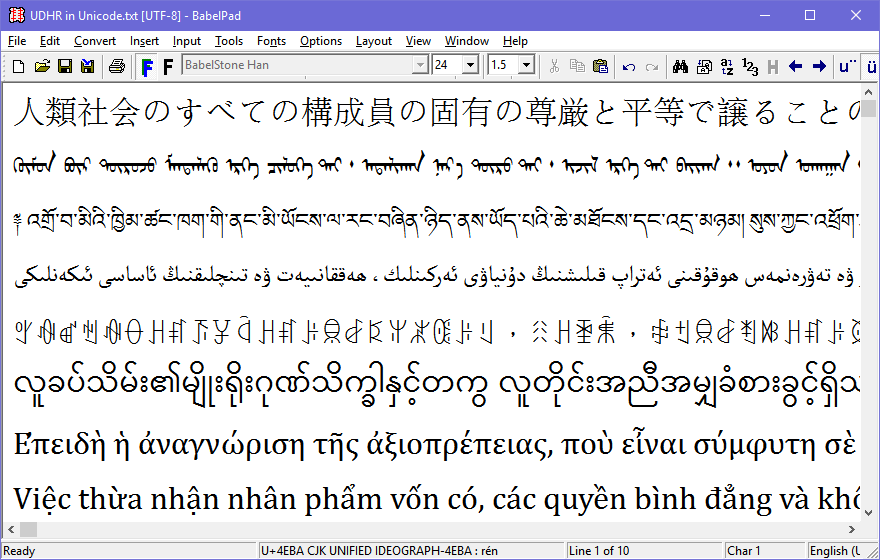The height and width of the screenshot is (560, 880).
Task: Click the 123 line numbers icon
Action: pos(749,66)
